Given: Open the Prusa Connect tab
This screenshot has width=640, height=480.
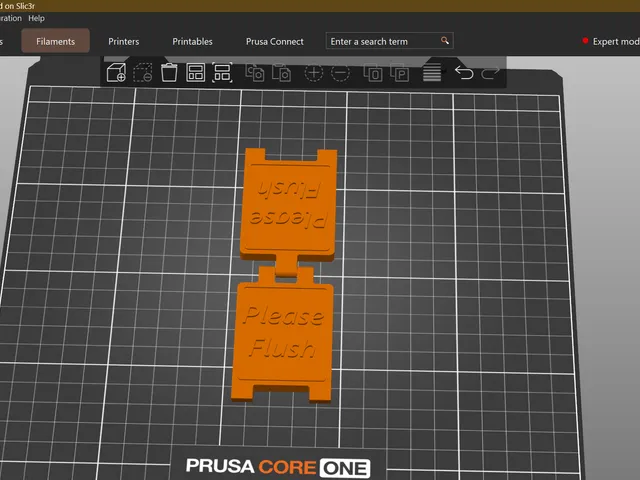Looking at the screenshot, I should pos(275,41).
